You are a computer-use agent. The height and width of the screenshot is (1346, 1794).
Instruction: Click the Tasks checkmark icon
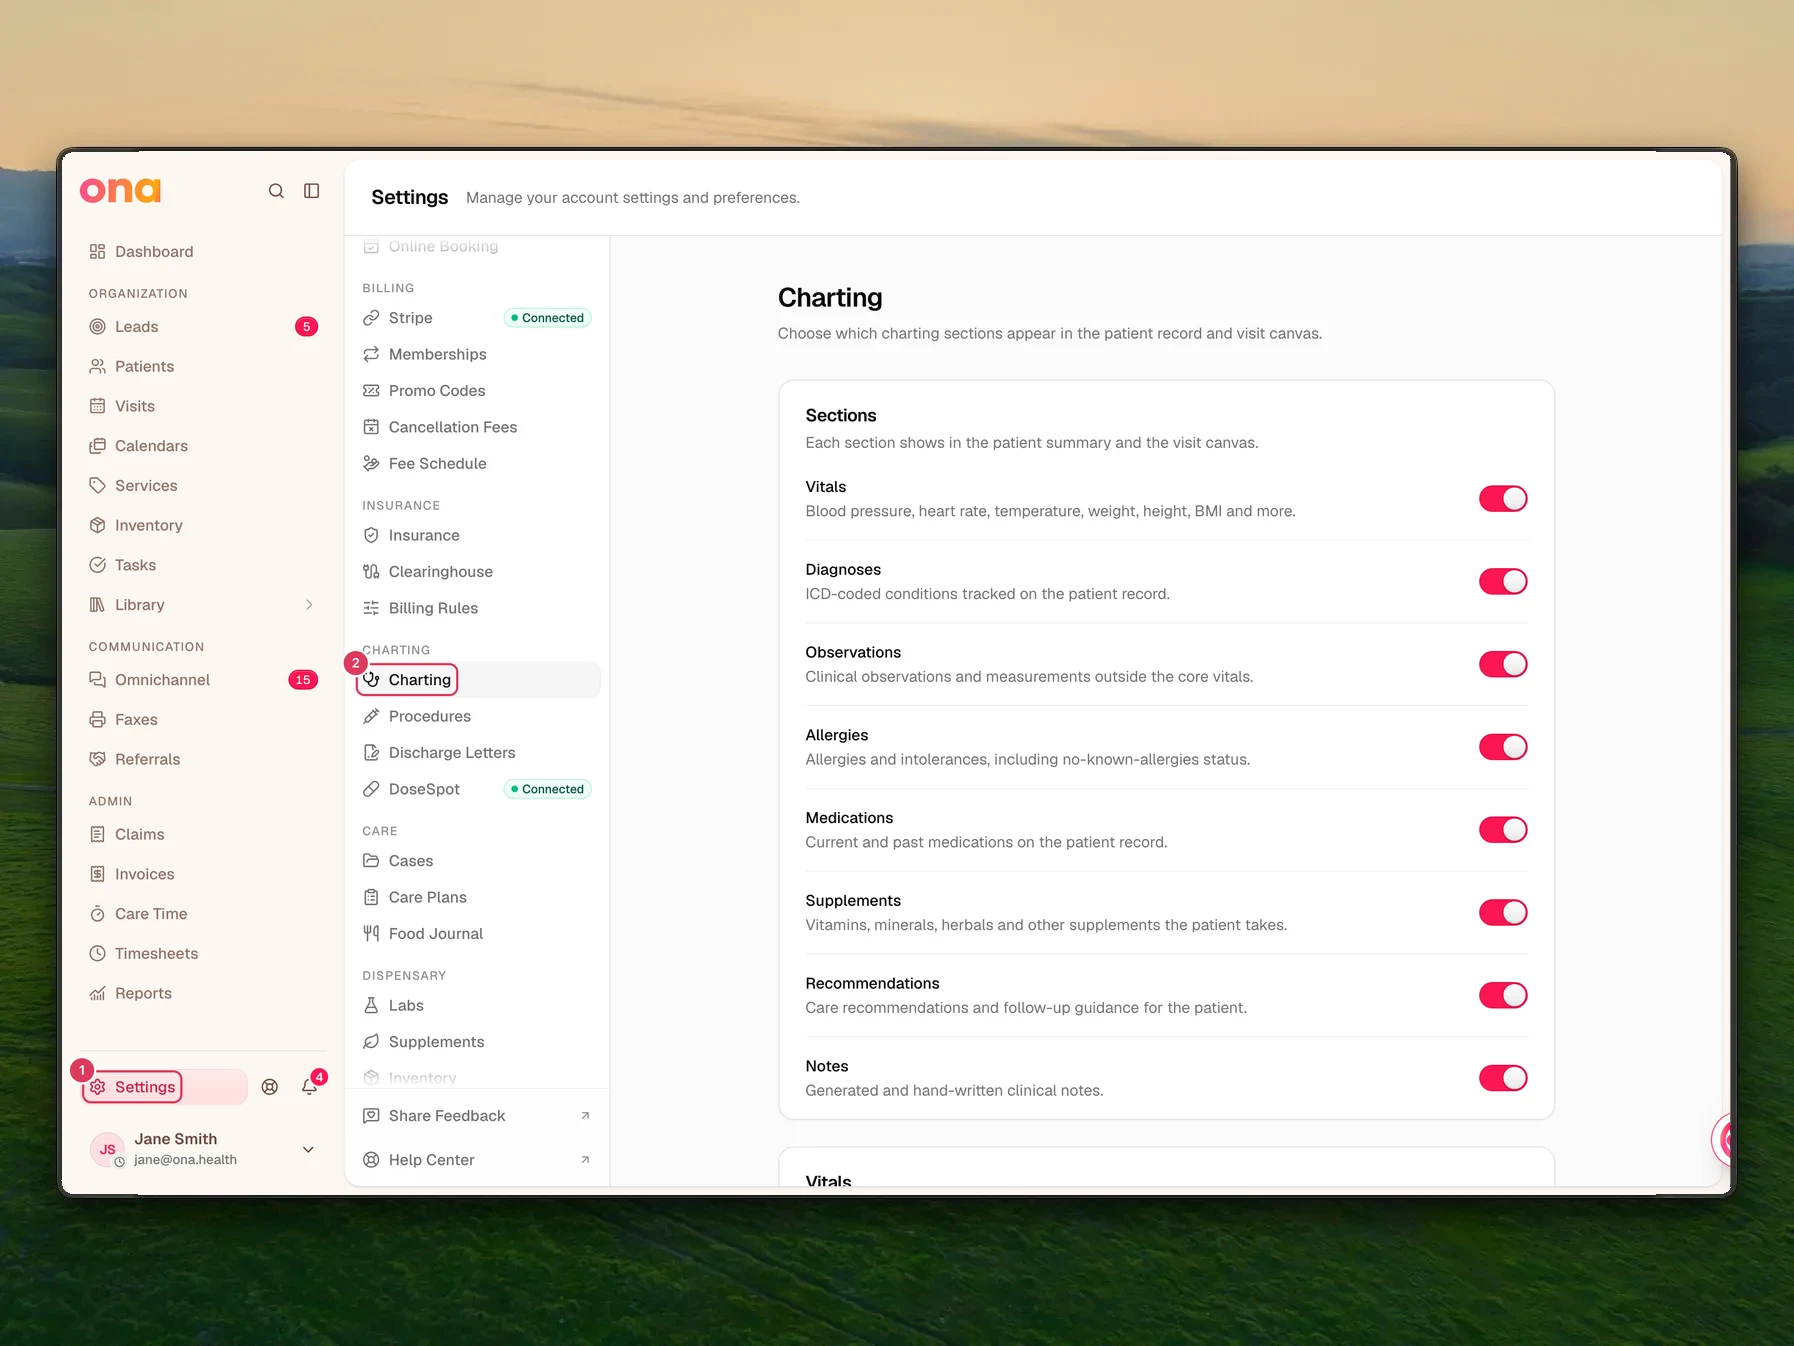point(97,565)
